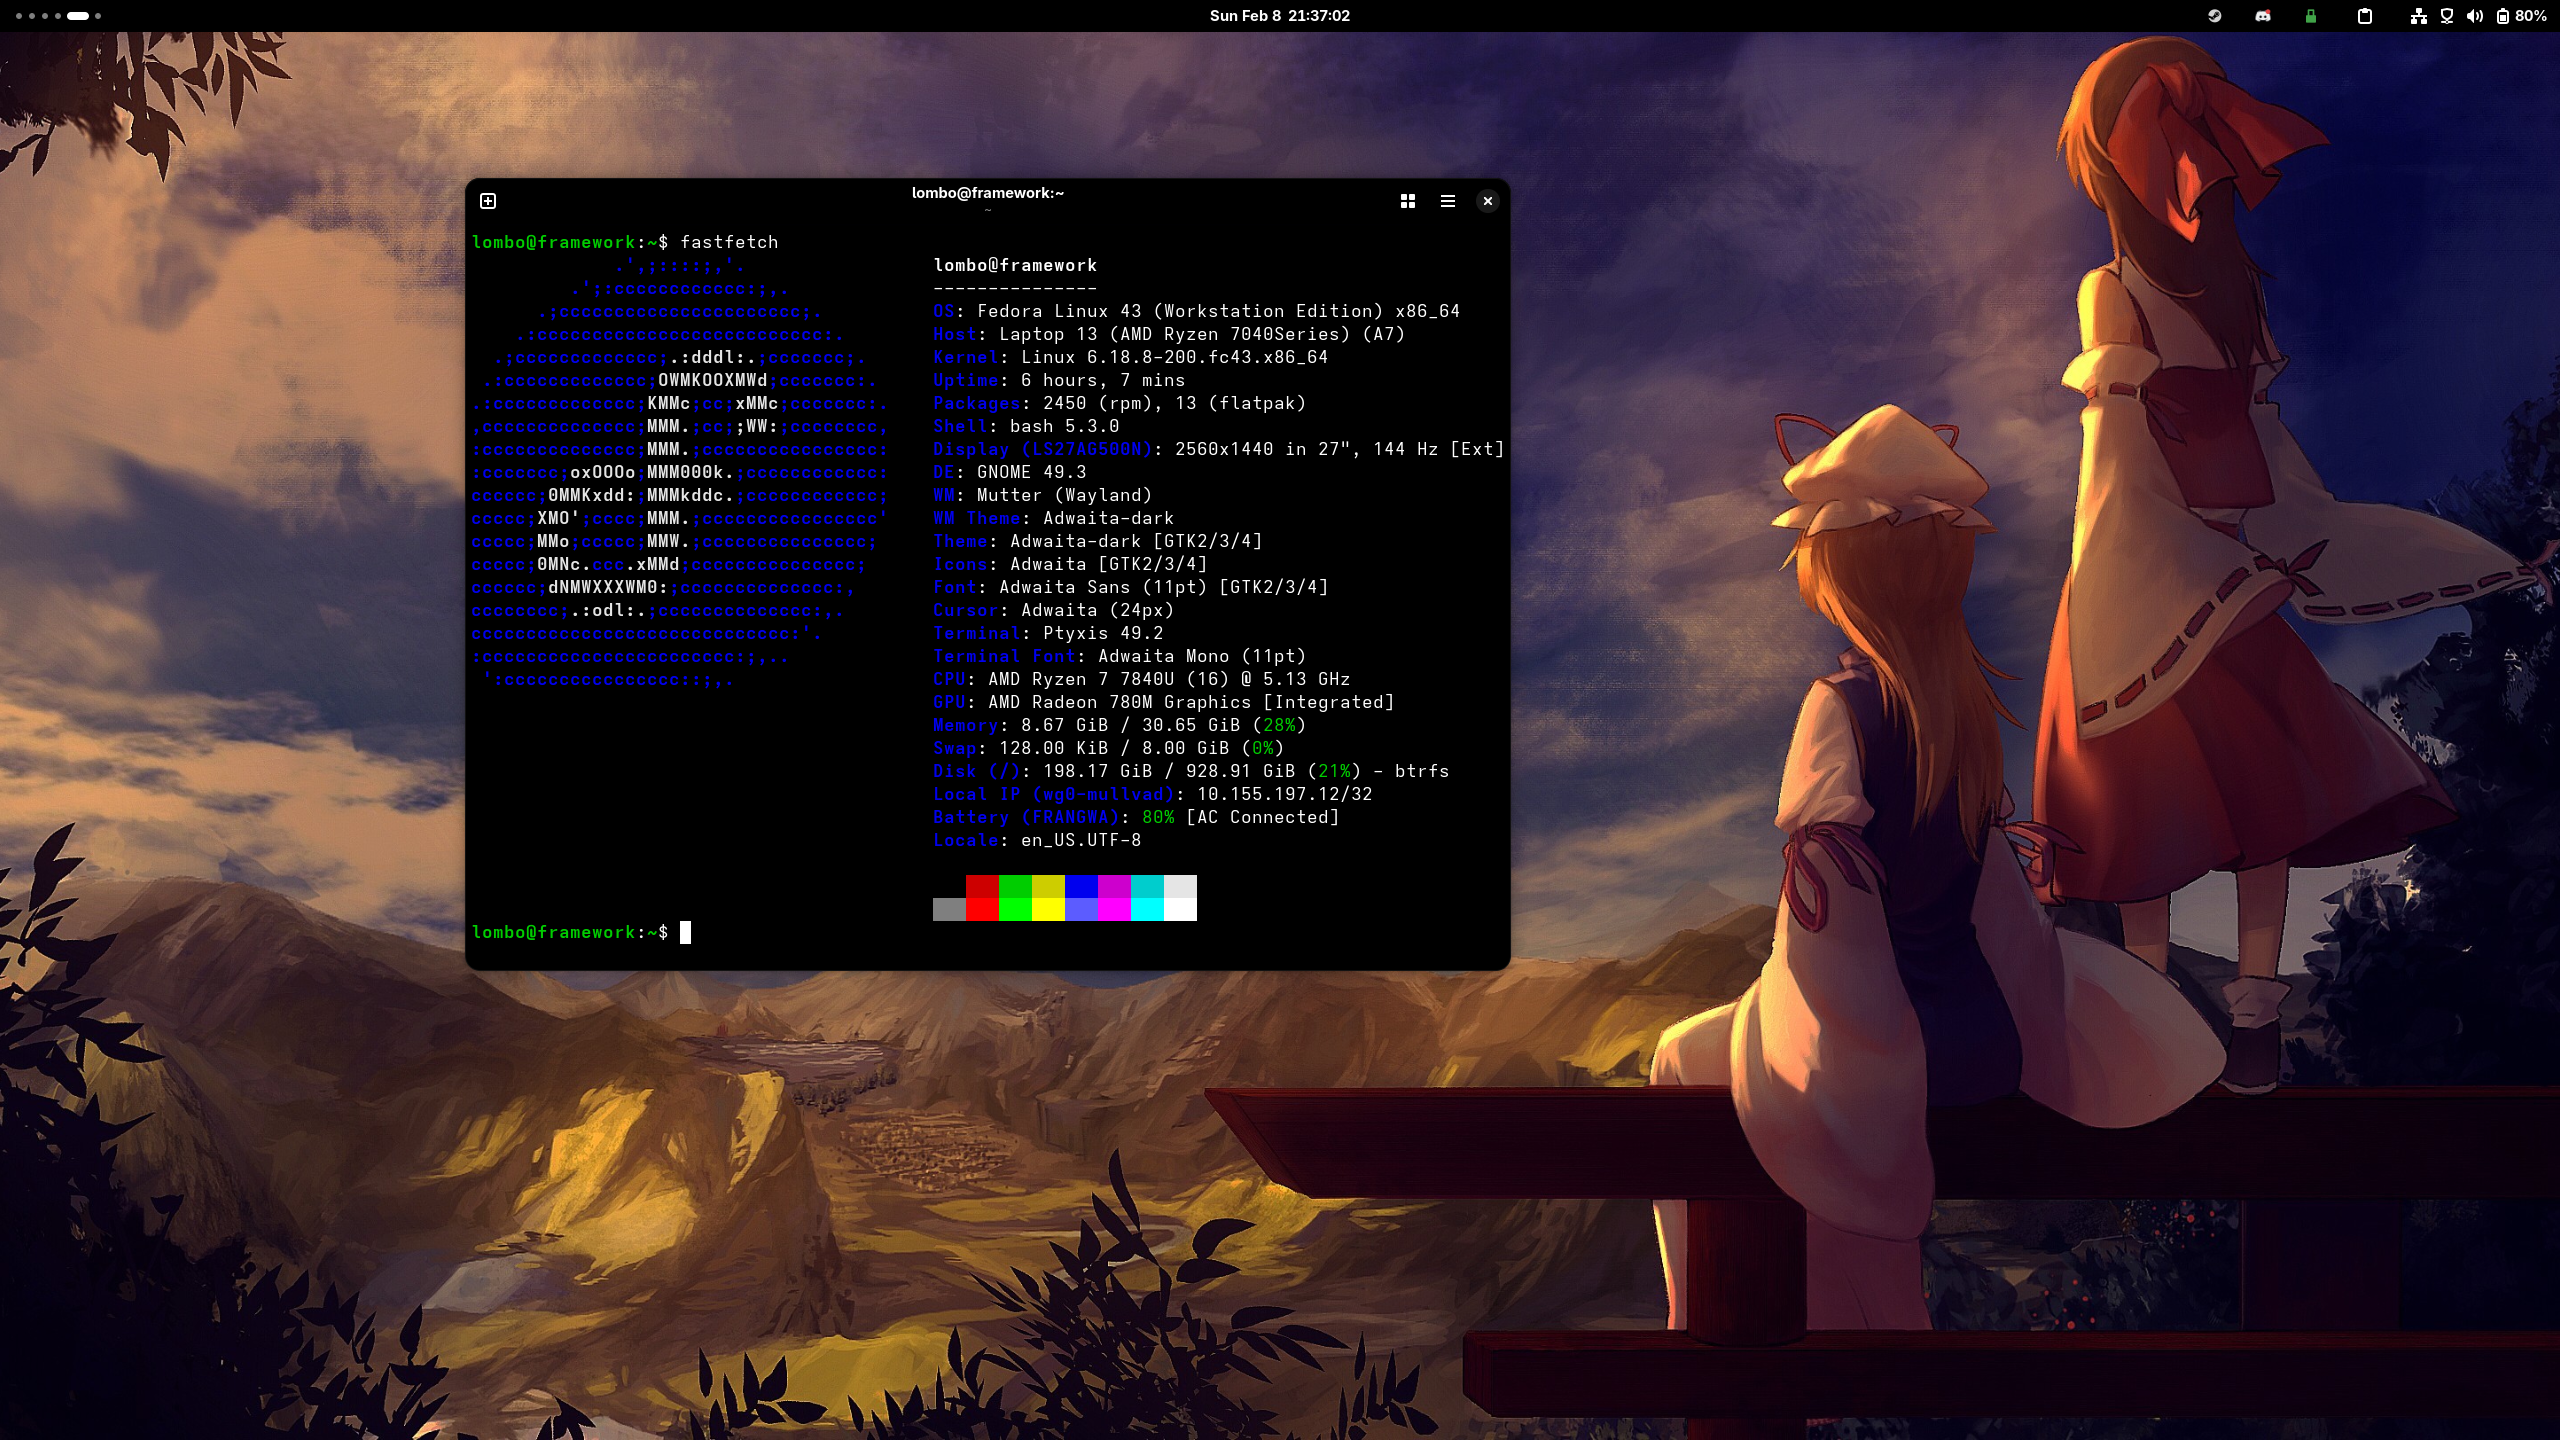
Task: Open the clipboard manager indicator
Action: 2364,16
